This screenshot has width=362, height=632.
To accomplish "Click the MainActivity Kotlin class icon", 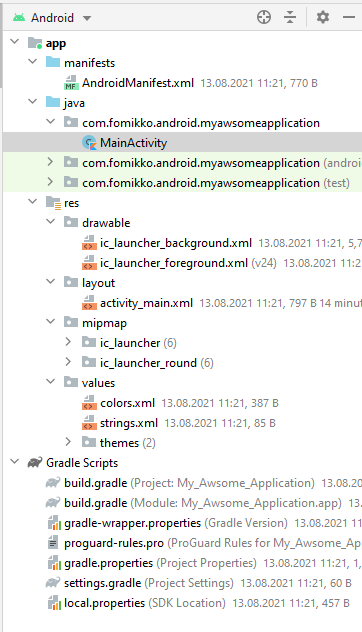I will pyautogui.click(x=89, y=143).
